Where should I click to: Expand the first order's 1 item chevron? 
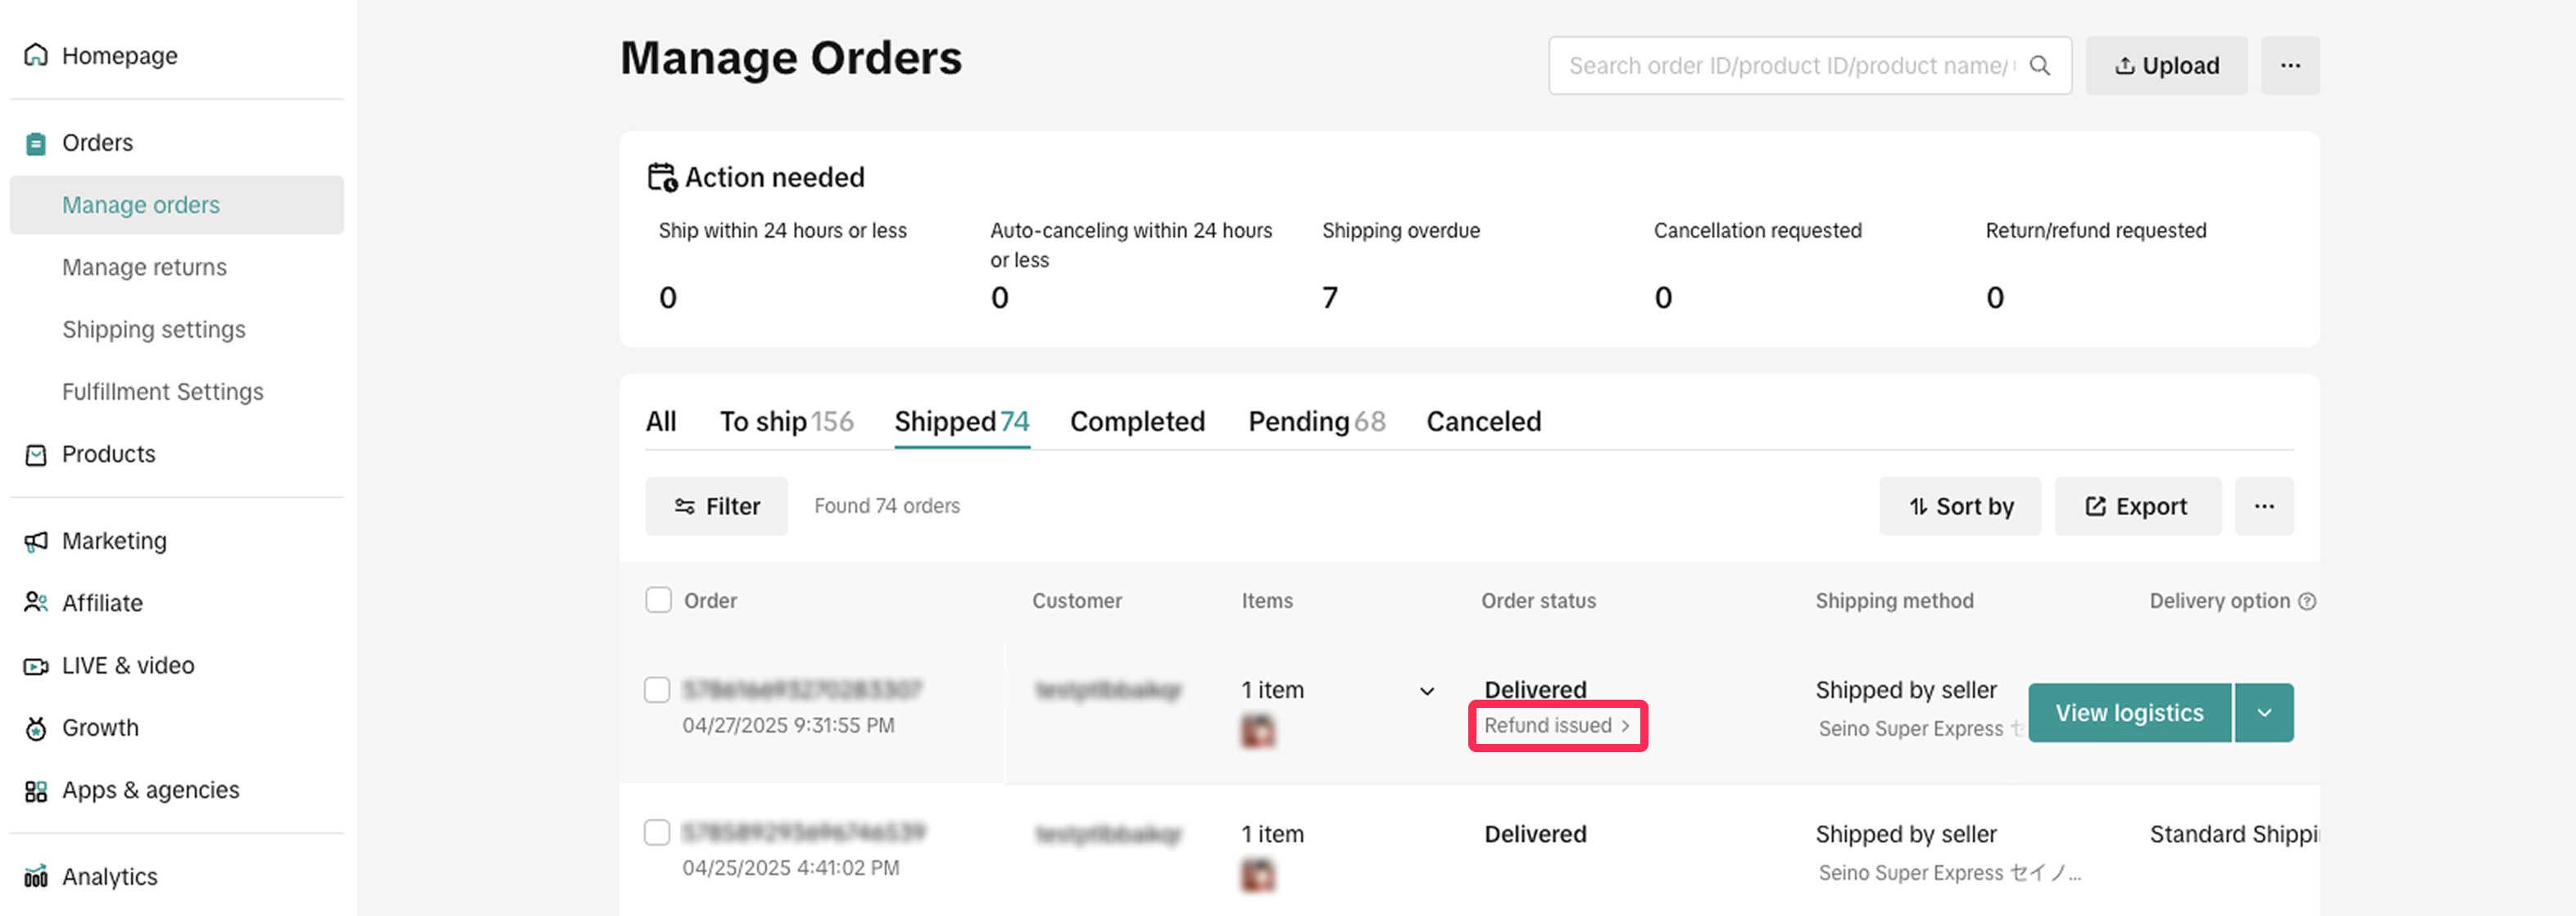[1427, 691]
